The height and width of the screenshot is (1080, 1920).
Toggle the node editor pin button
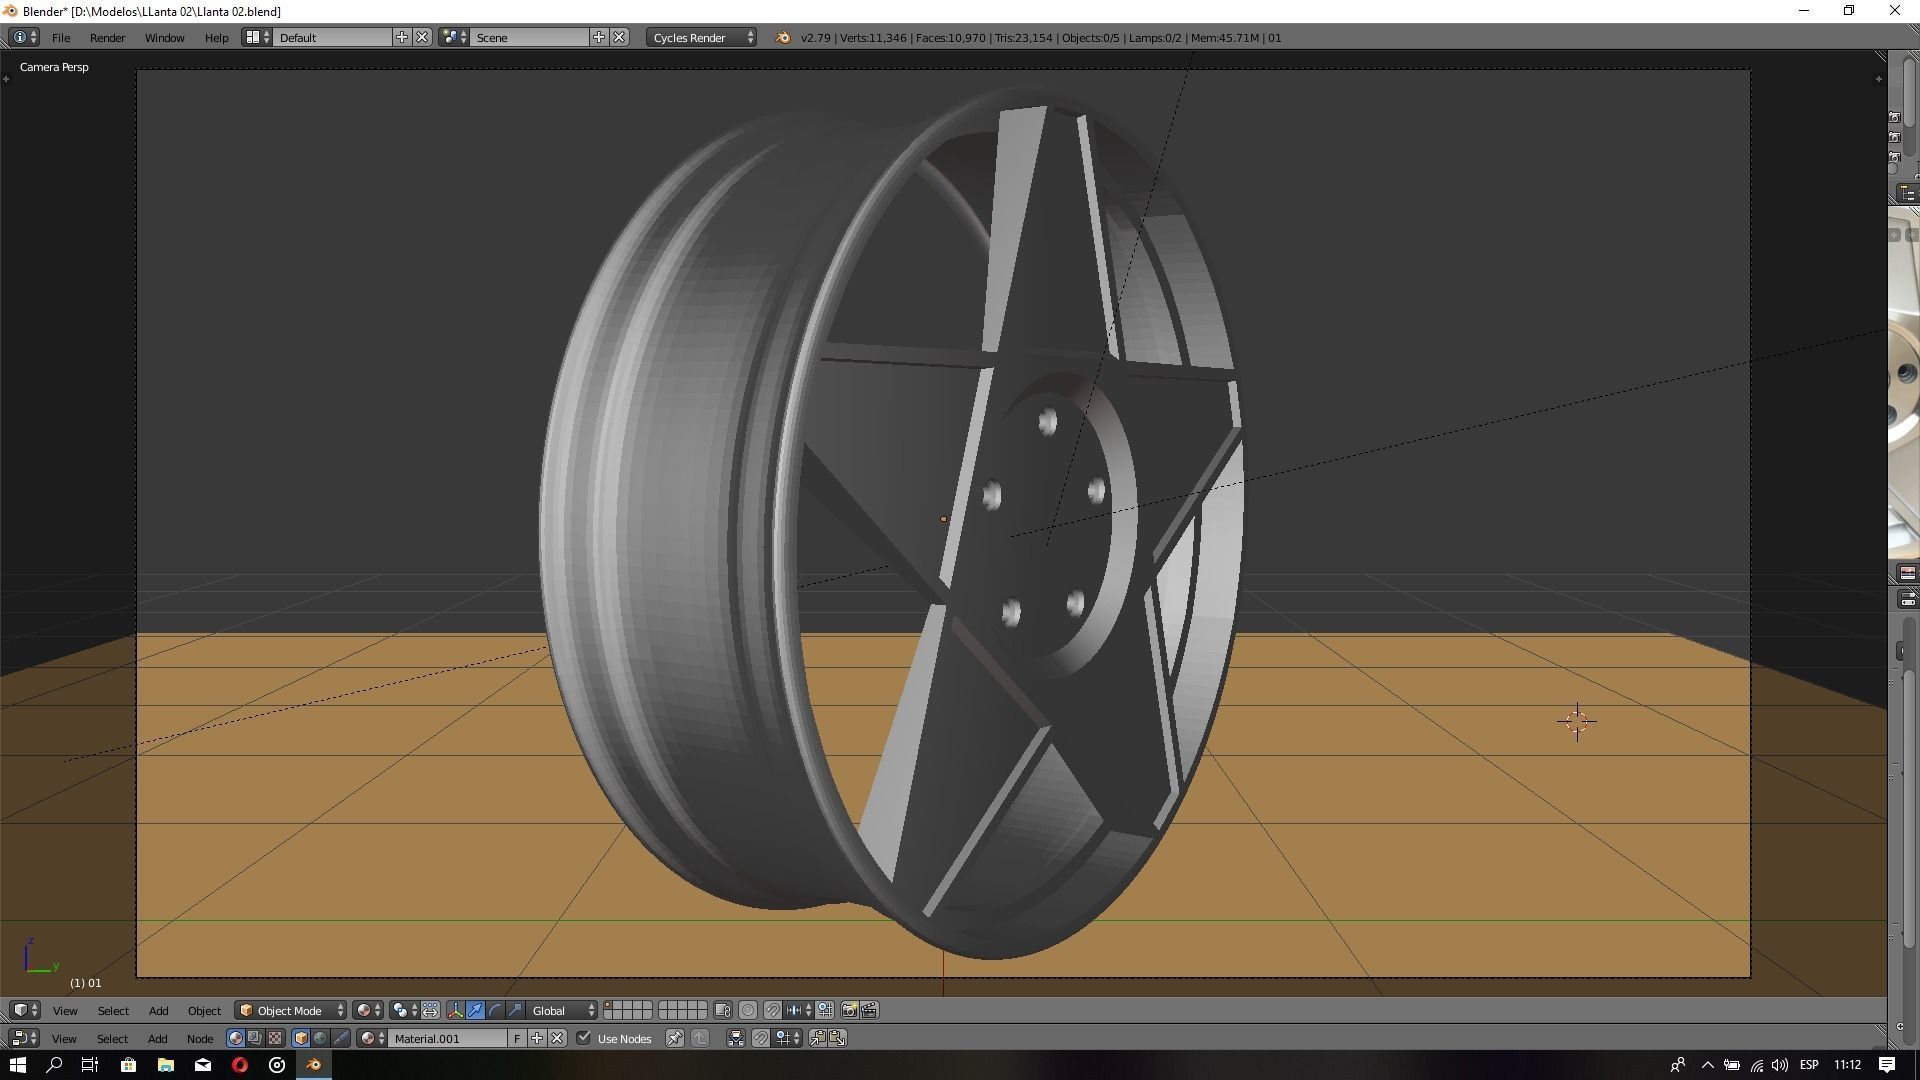[675, 1038]
